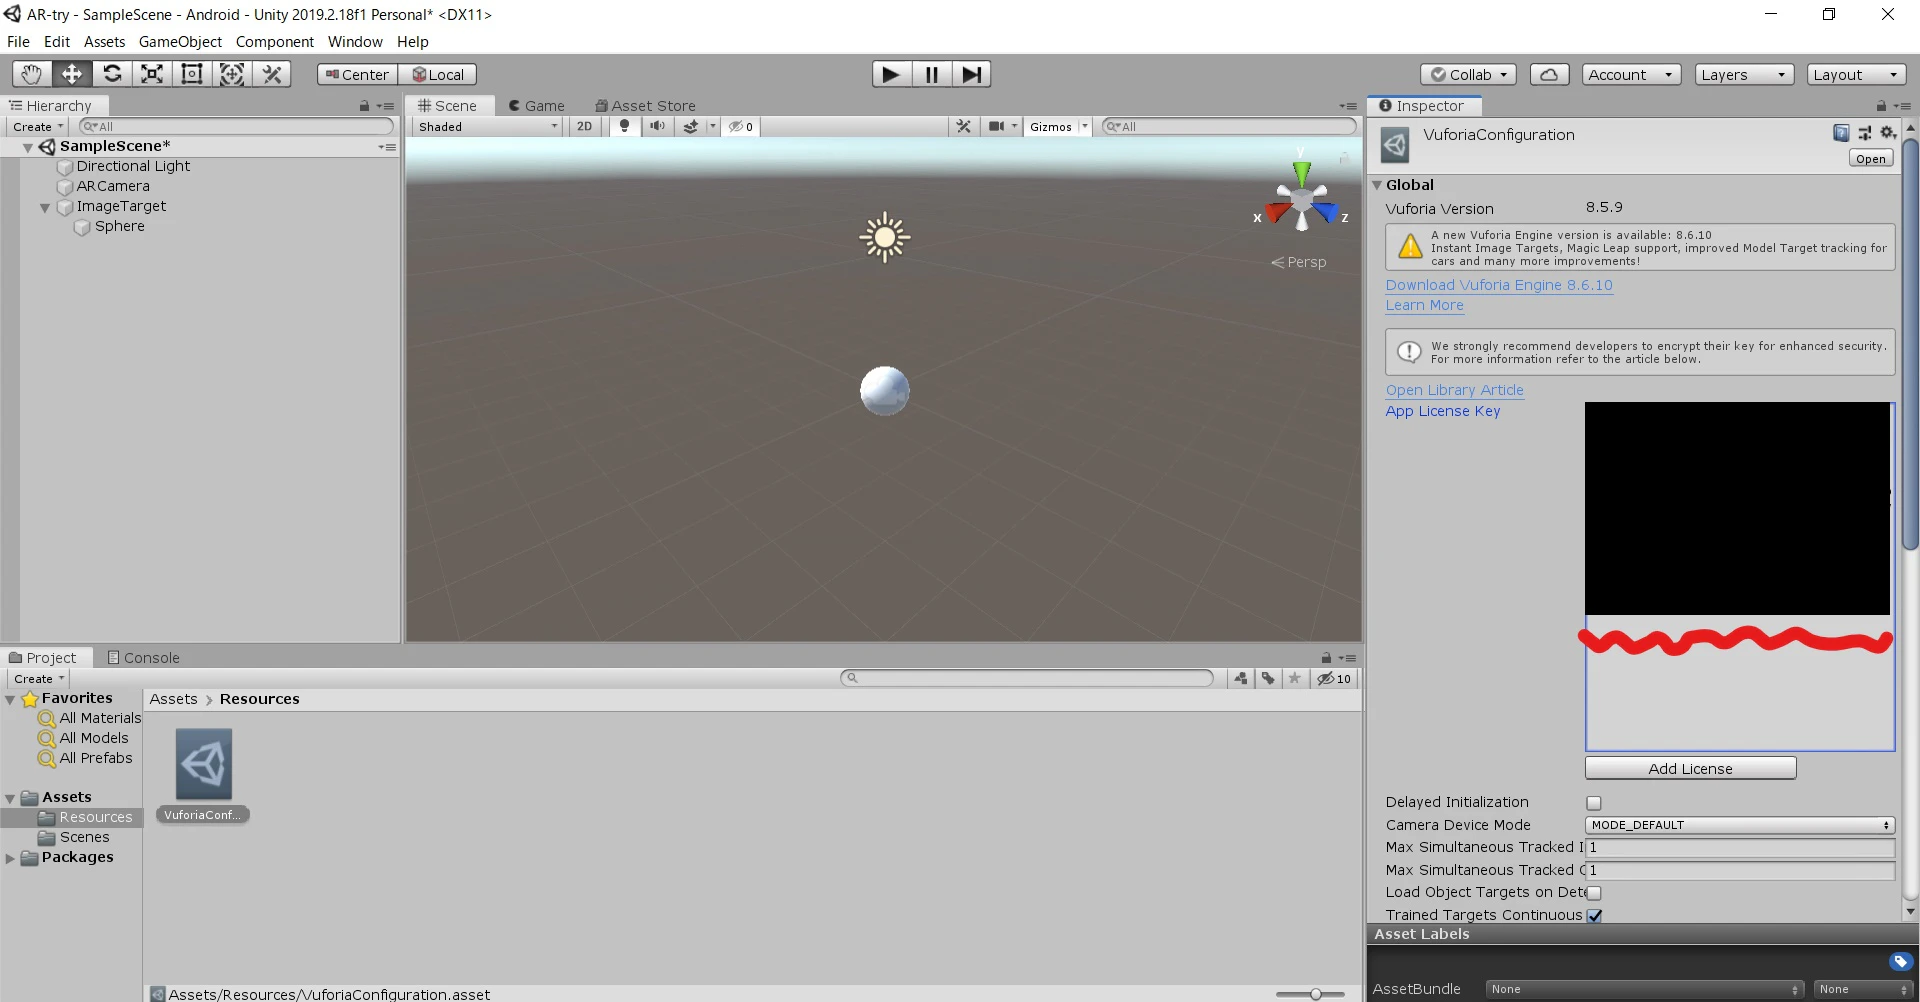This screenshot has height=1002, width=1920.
Task: Open the Collab dropdown
Action: coord(1468,75)
